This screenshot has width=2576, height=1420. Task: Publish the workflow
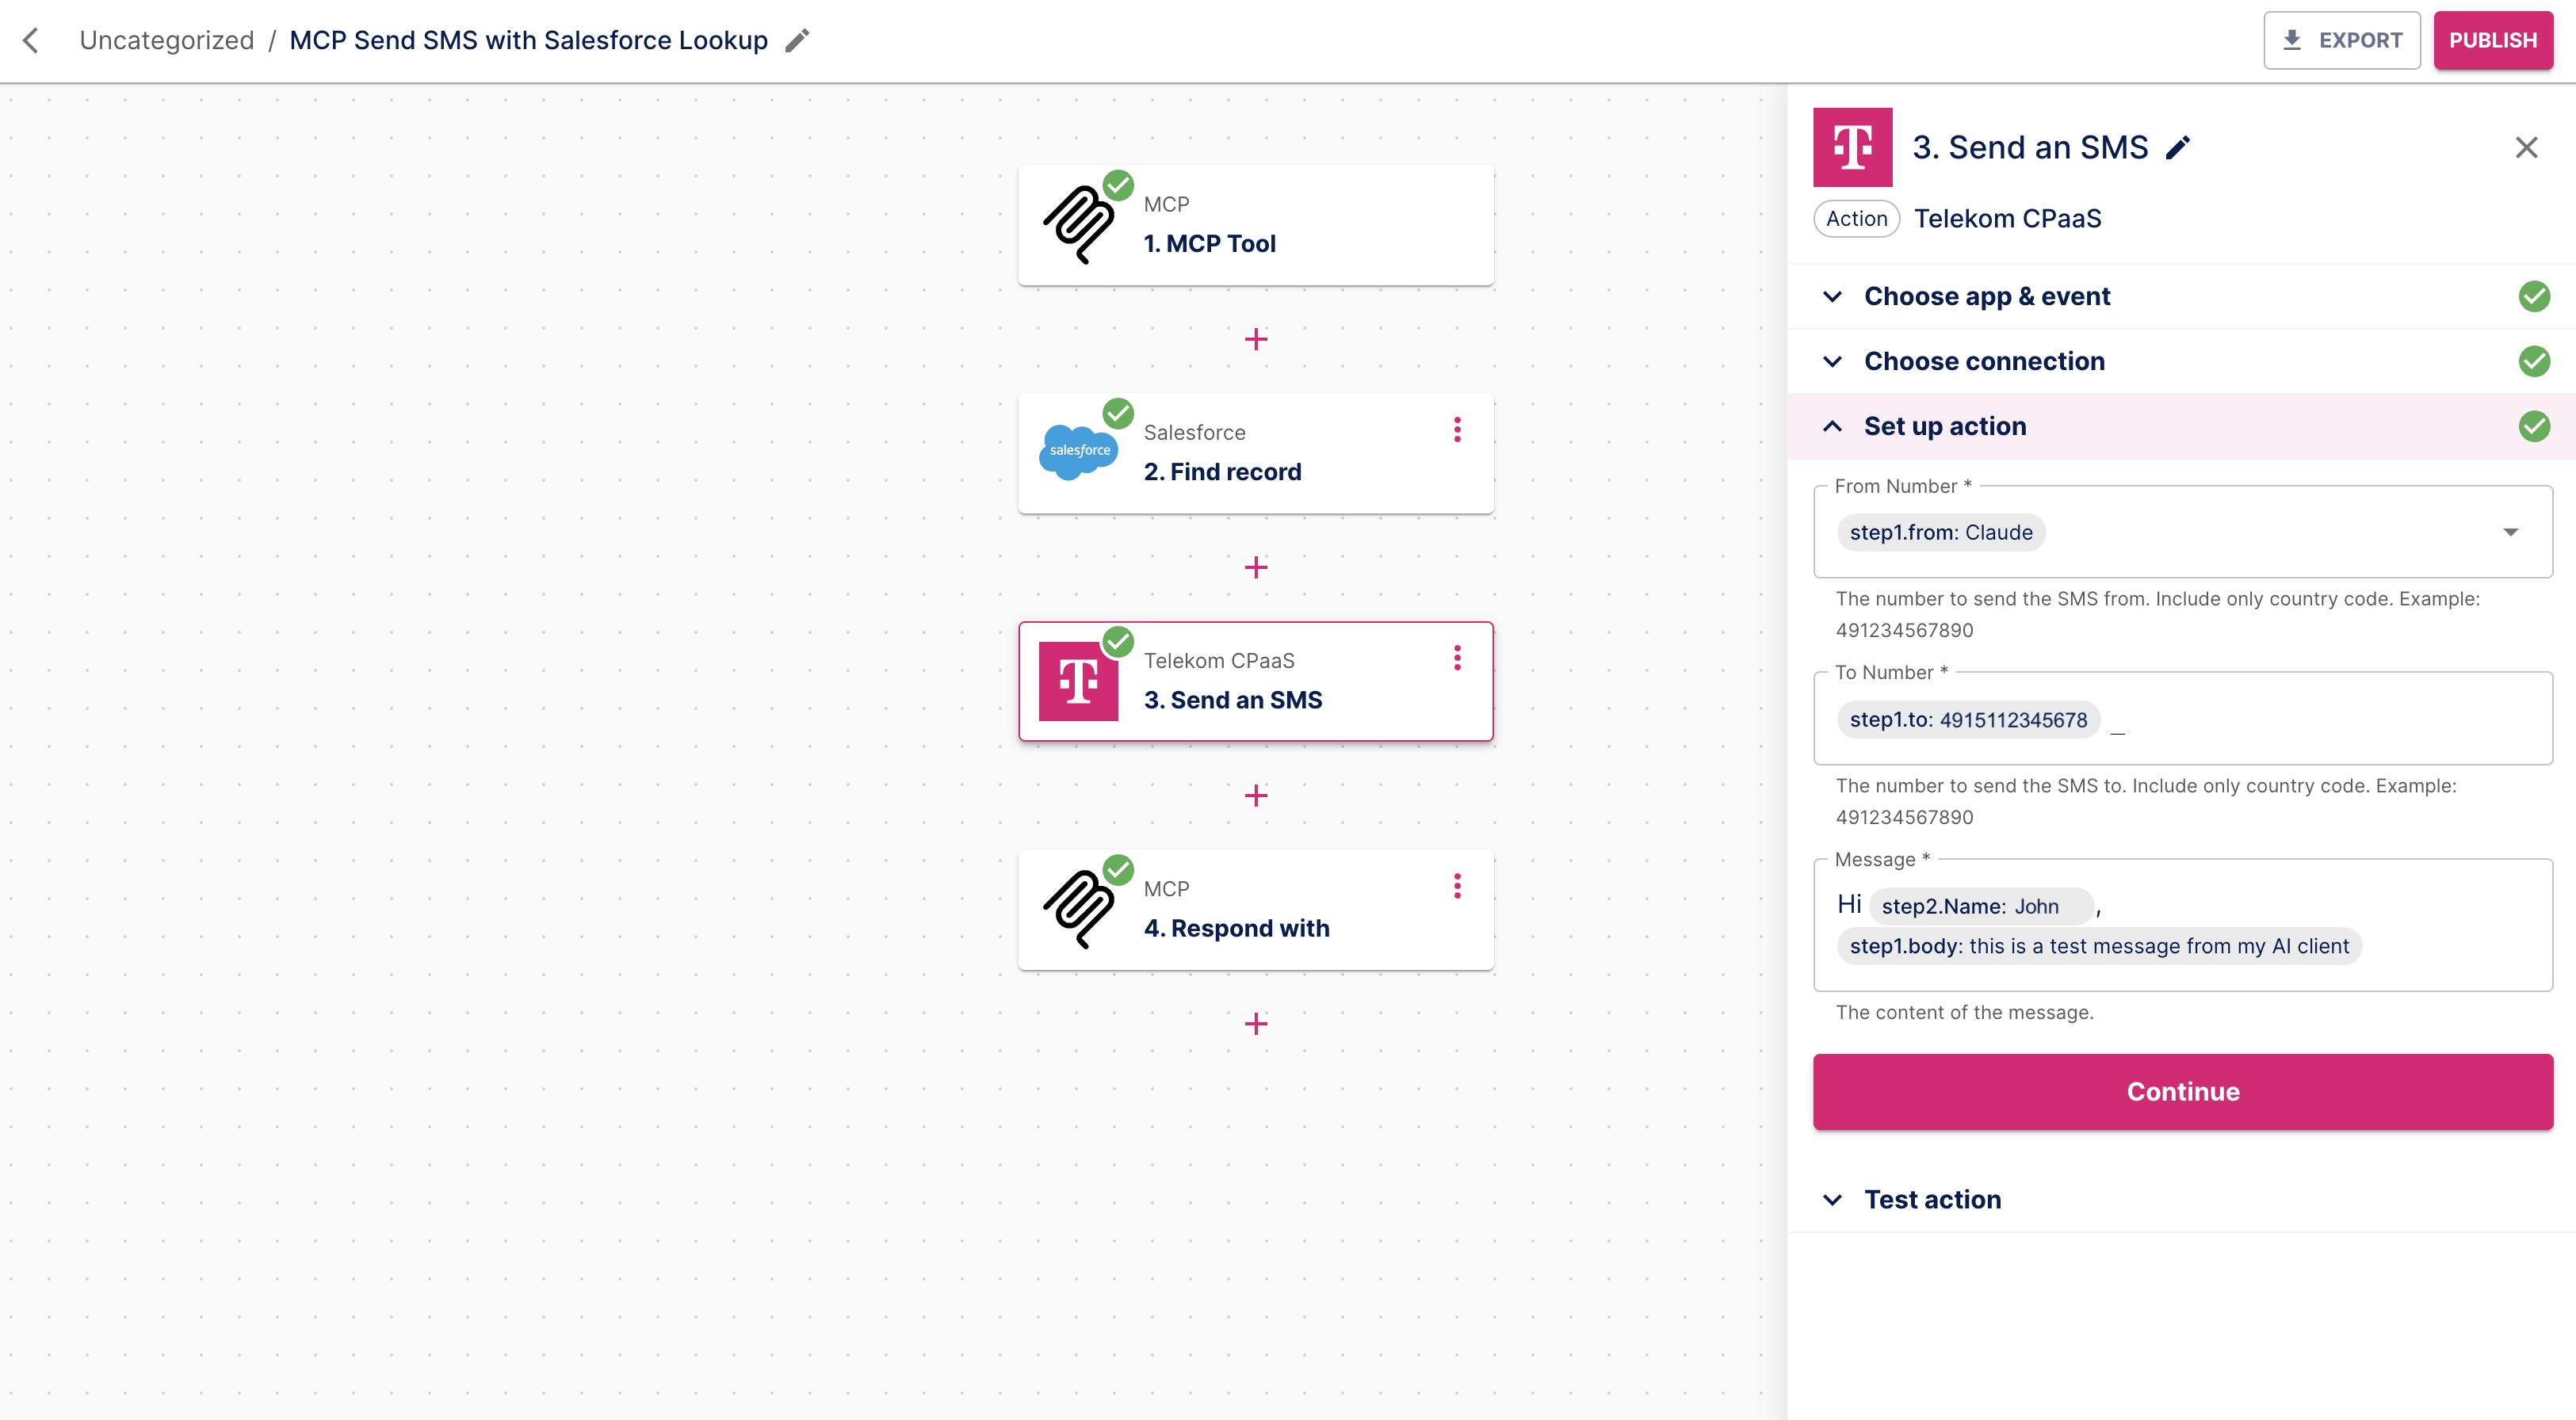tap(2492, 40)
